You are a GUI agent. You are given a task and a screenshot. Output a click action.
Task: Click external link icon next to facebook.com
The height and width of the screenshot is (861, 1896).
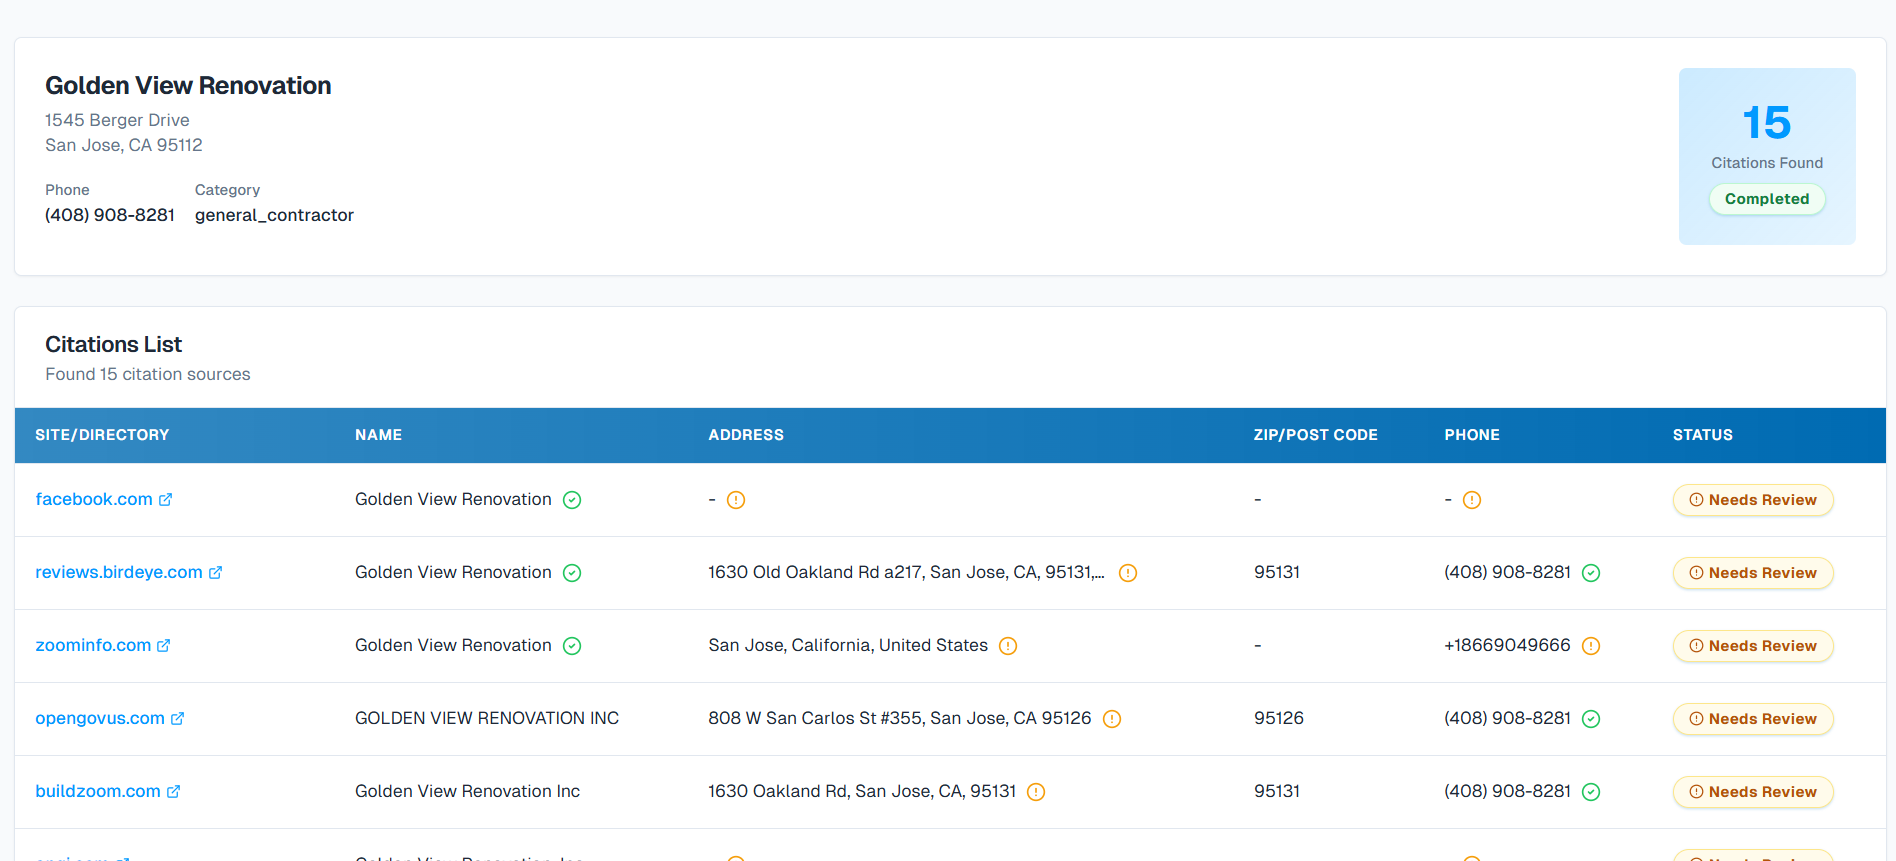click(166, 499)
